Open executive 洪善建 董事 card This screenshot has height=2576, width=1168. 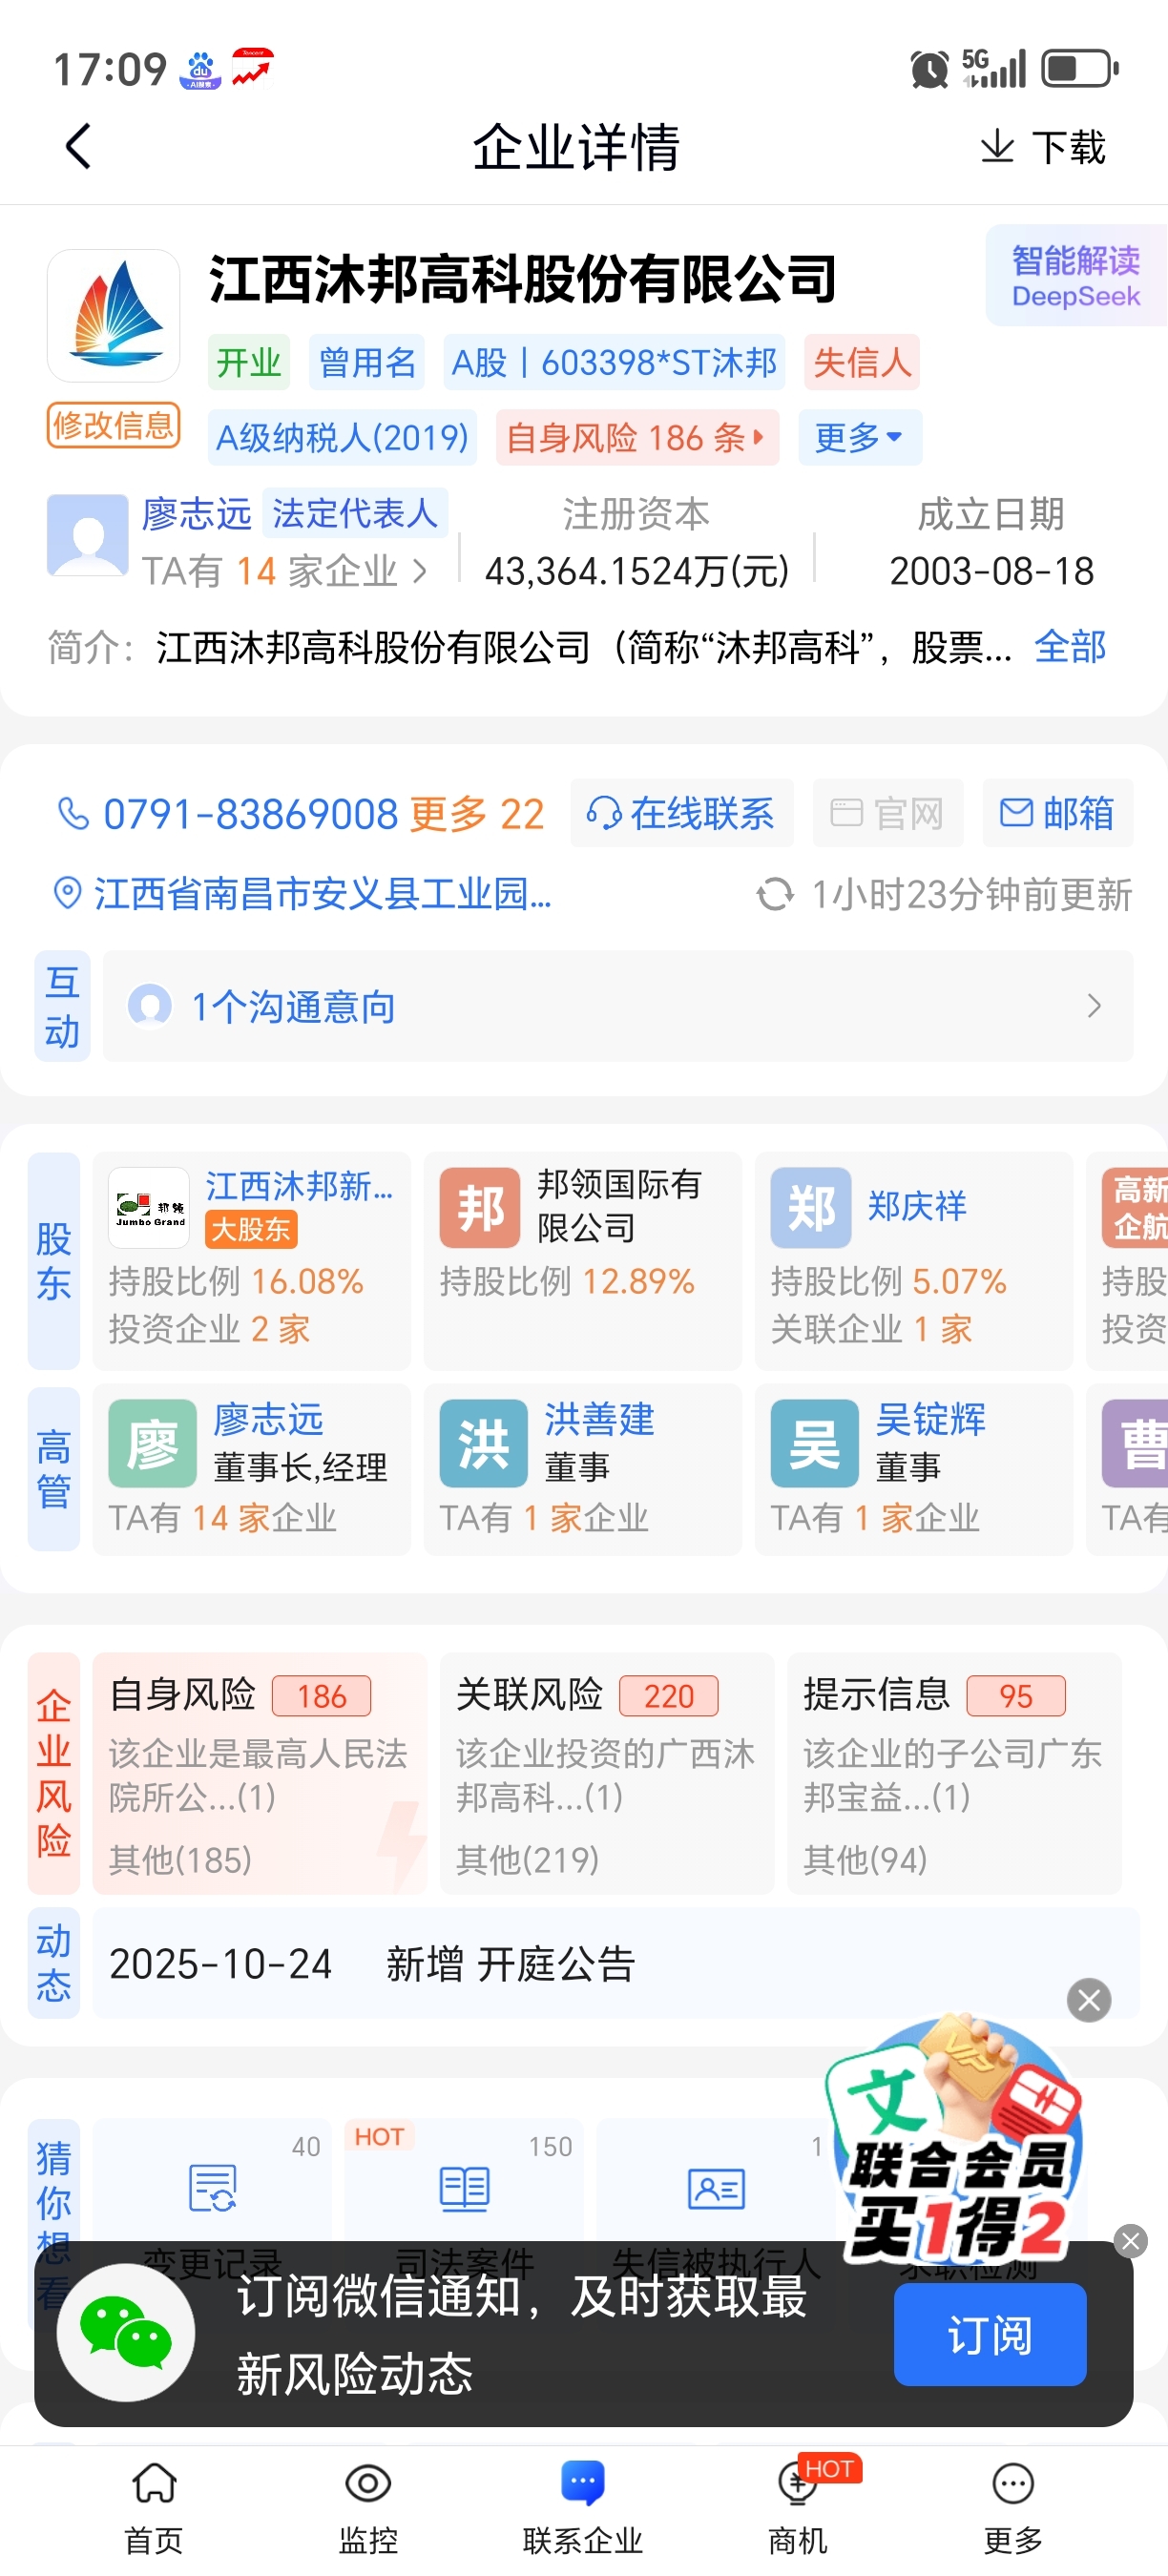583,1469
